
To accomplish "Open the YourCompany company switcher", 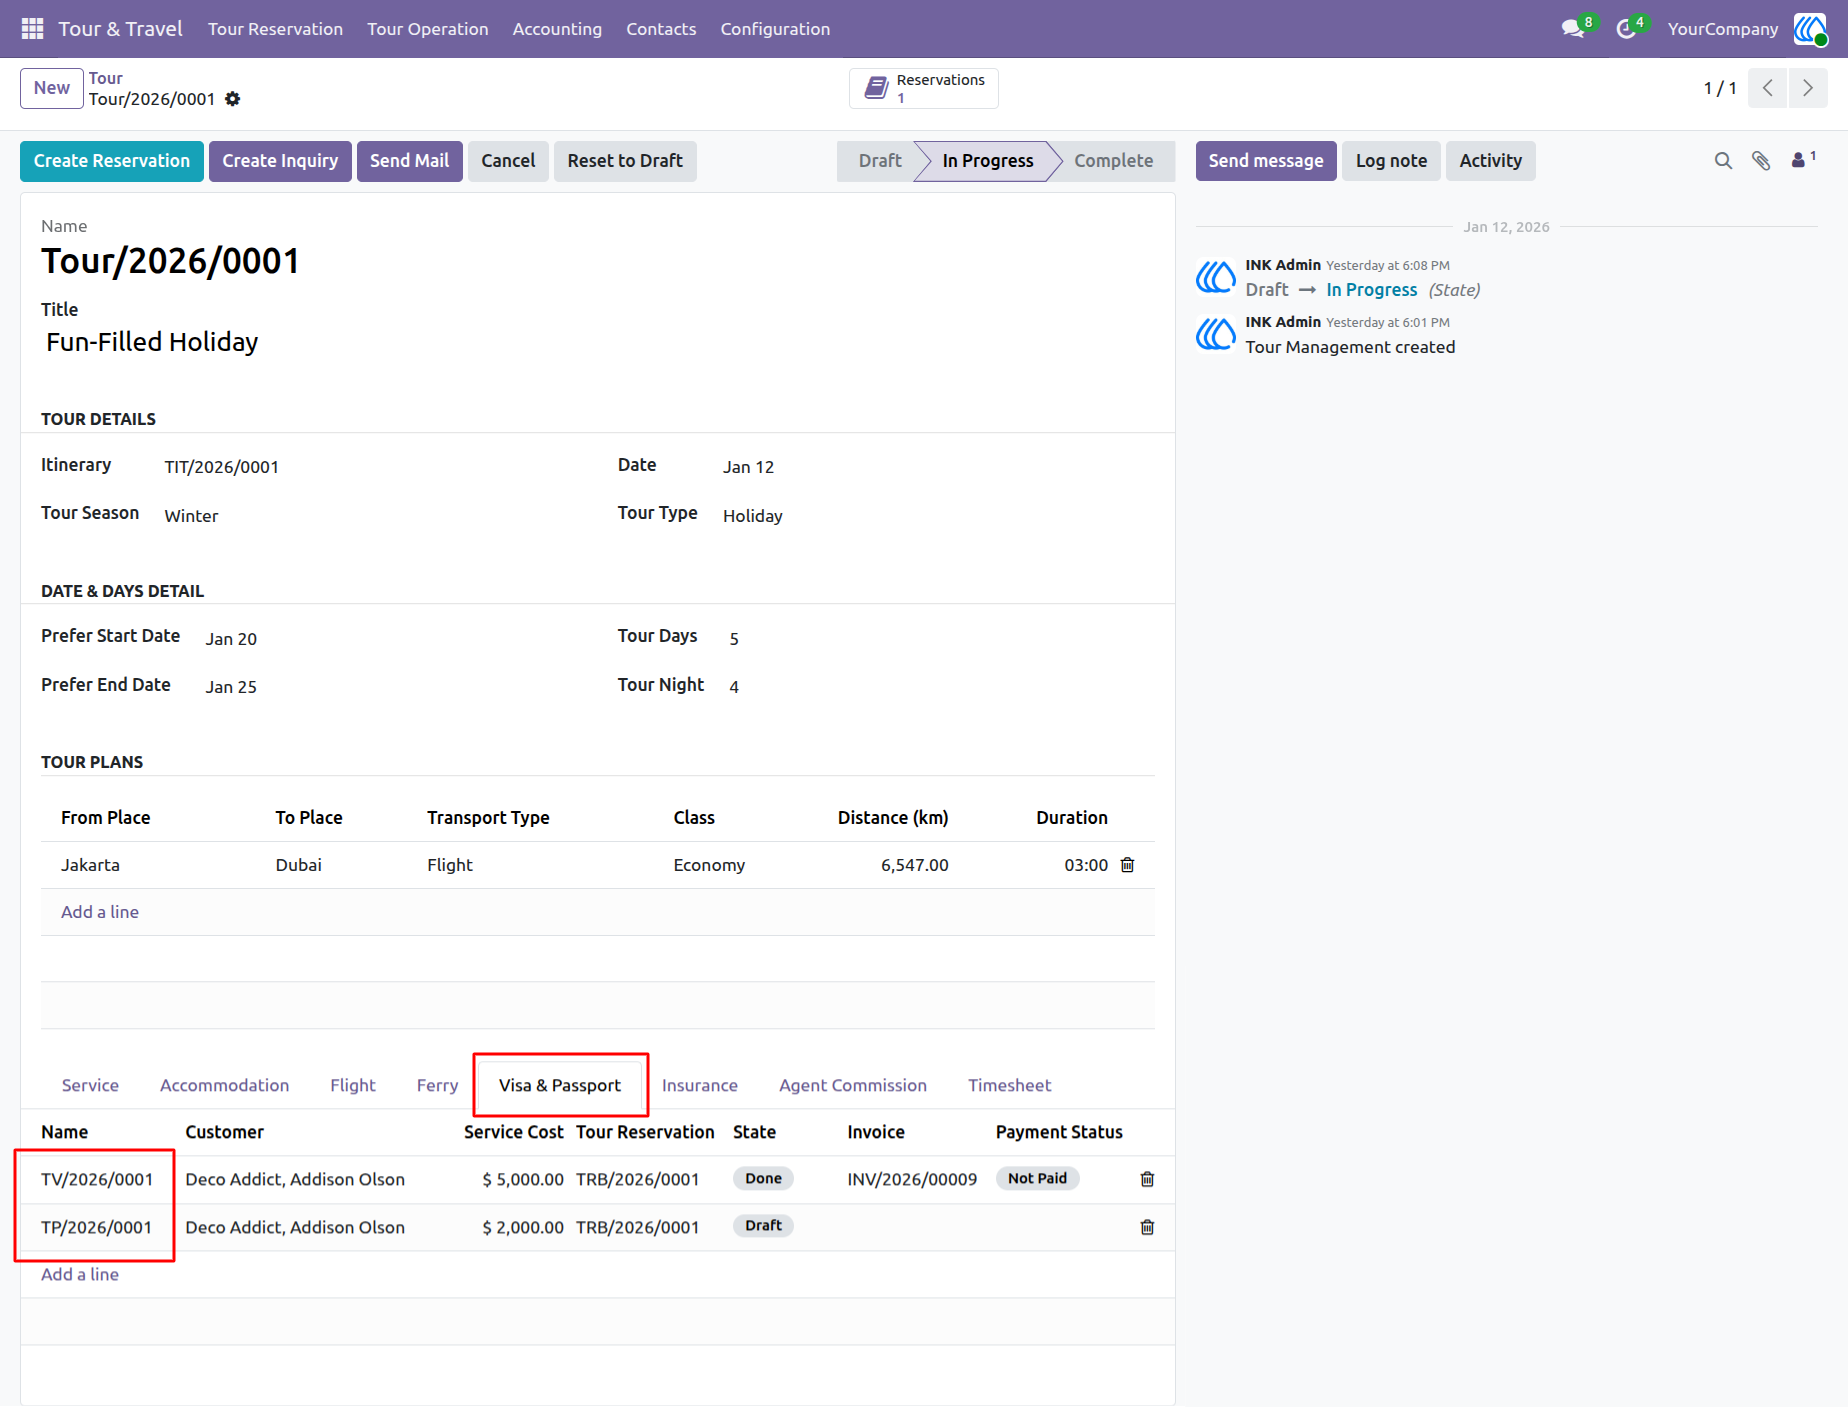I will (x=1722, y=29).
